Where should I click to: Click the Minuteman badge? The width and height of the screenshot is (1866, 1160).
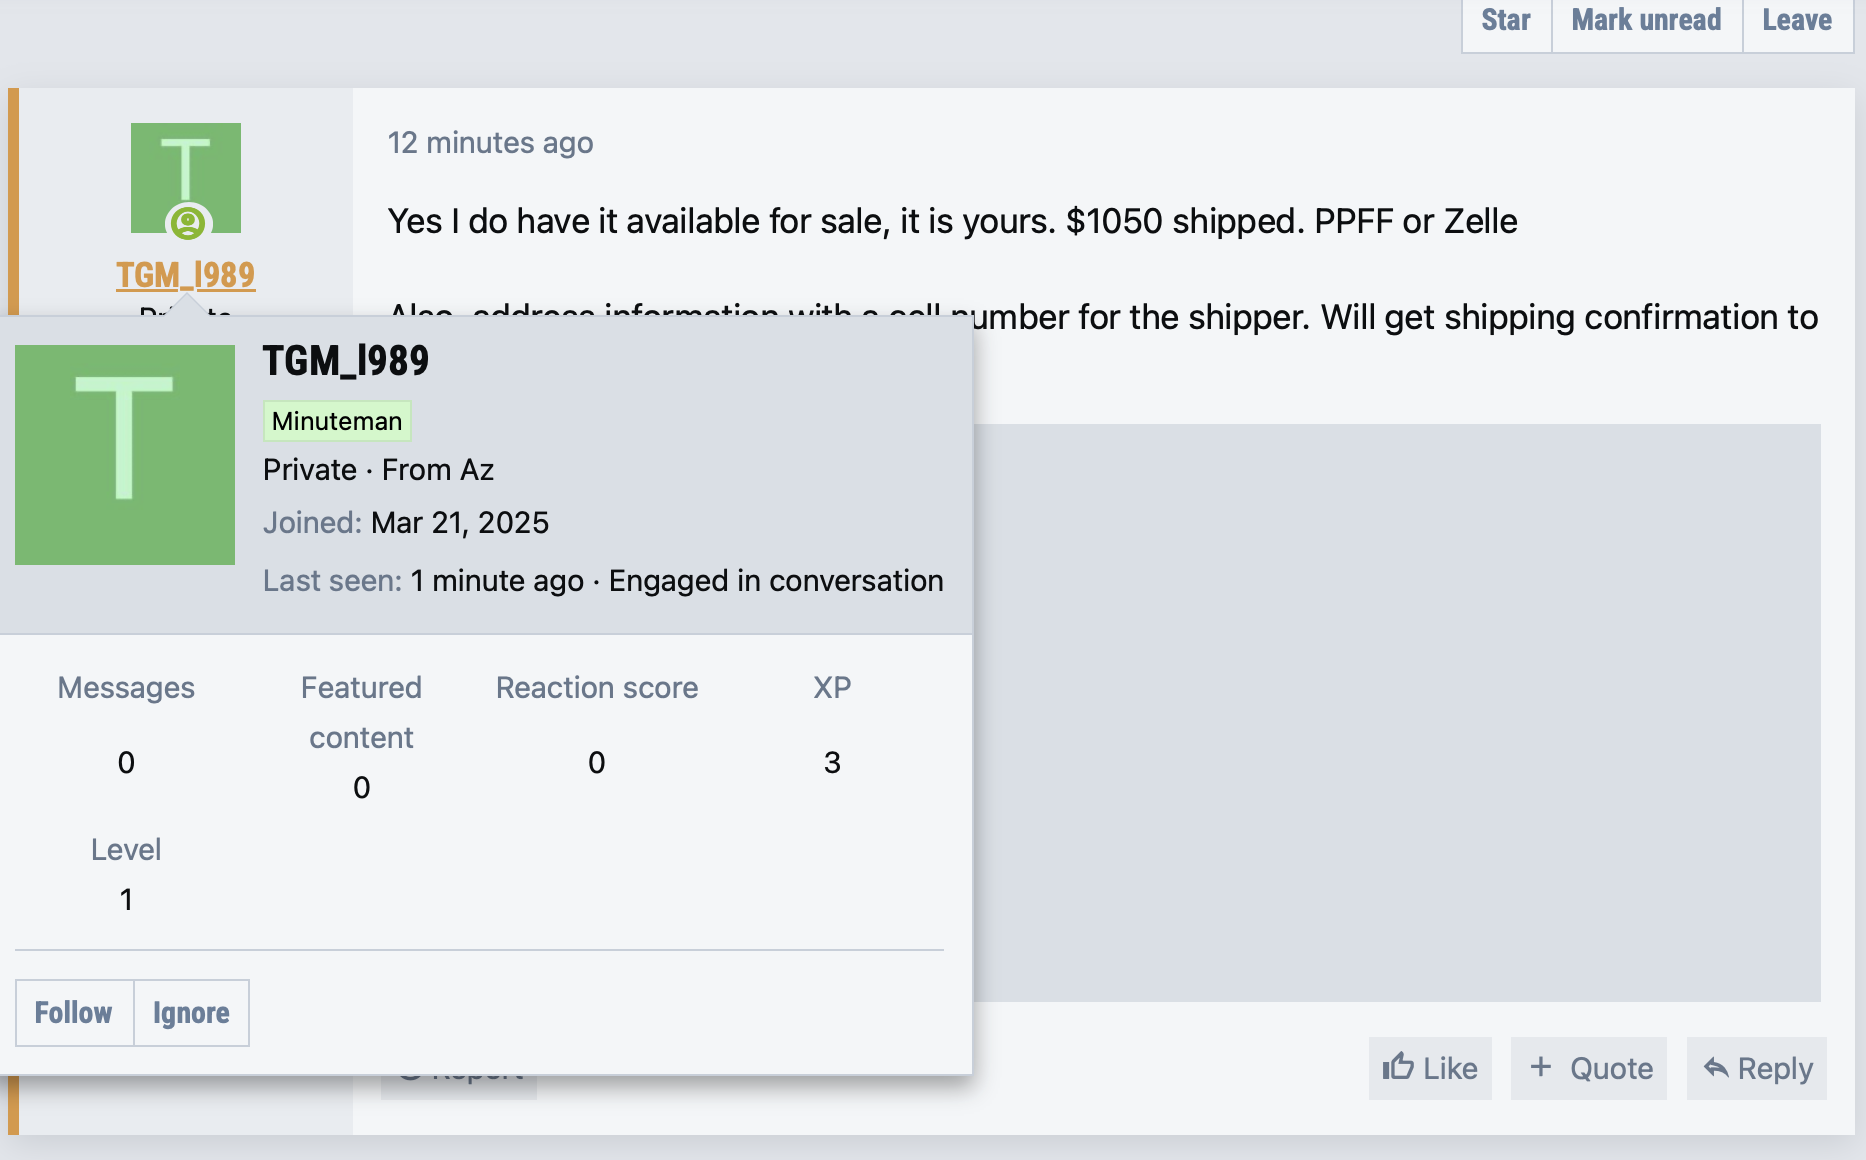tap(337, 421)
